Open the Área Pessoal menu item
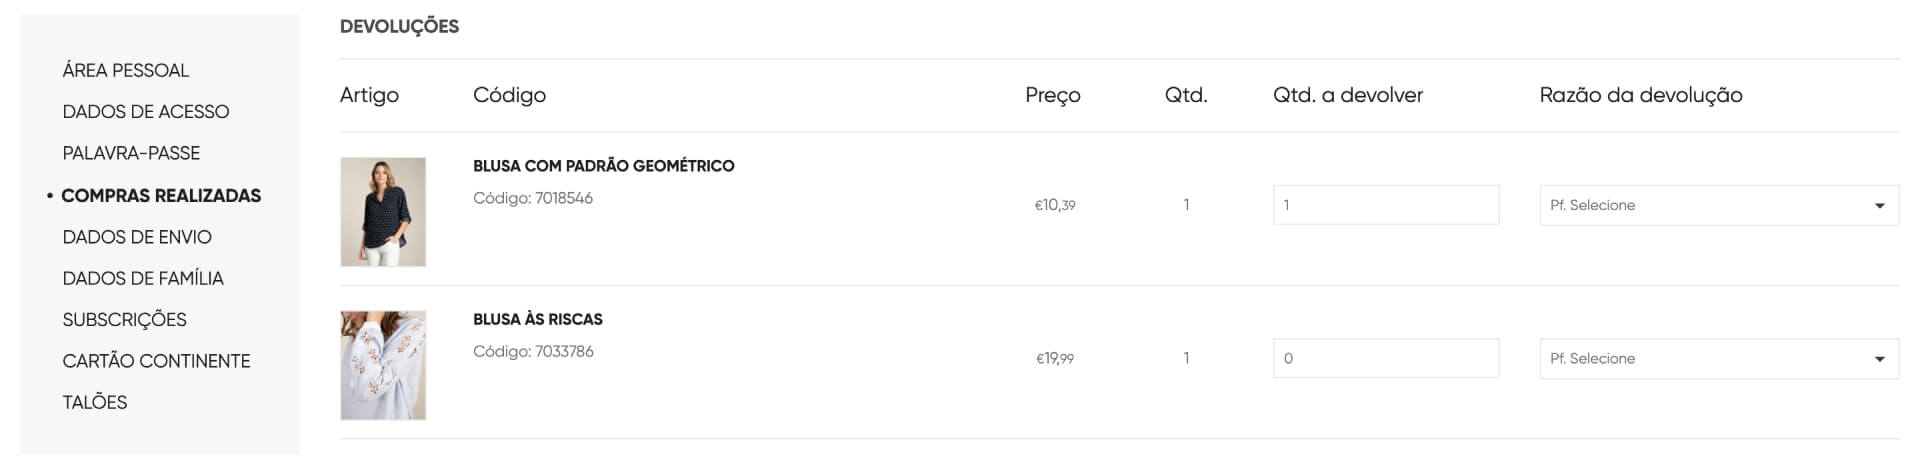Image resolution: width=1920 pixels, height=471 pixels. click(125, 70)
